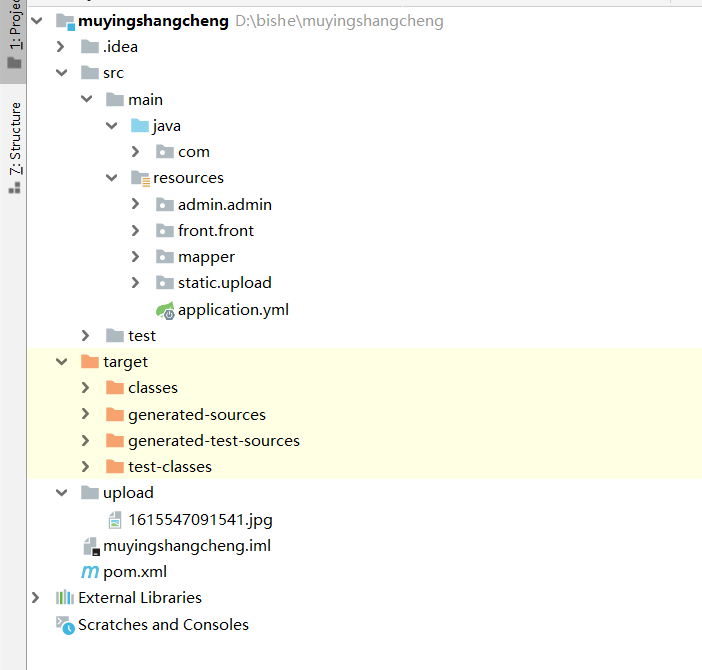Select the pom.xml file name

tap(135, 572)
